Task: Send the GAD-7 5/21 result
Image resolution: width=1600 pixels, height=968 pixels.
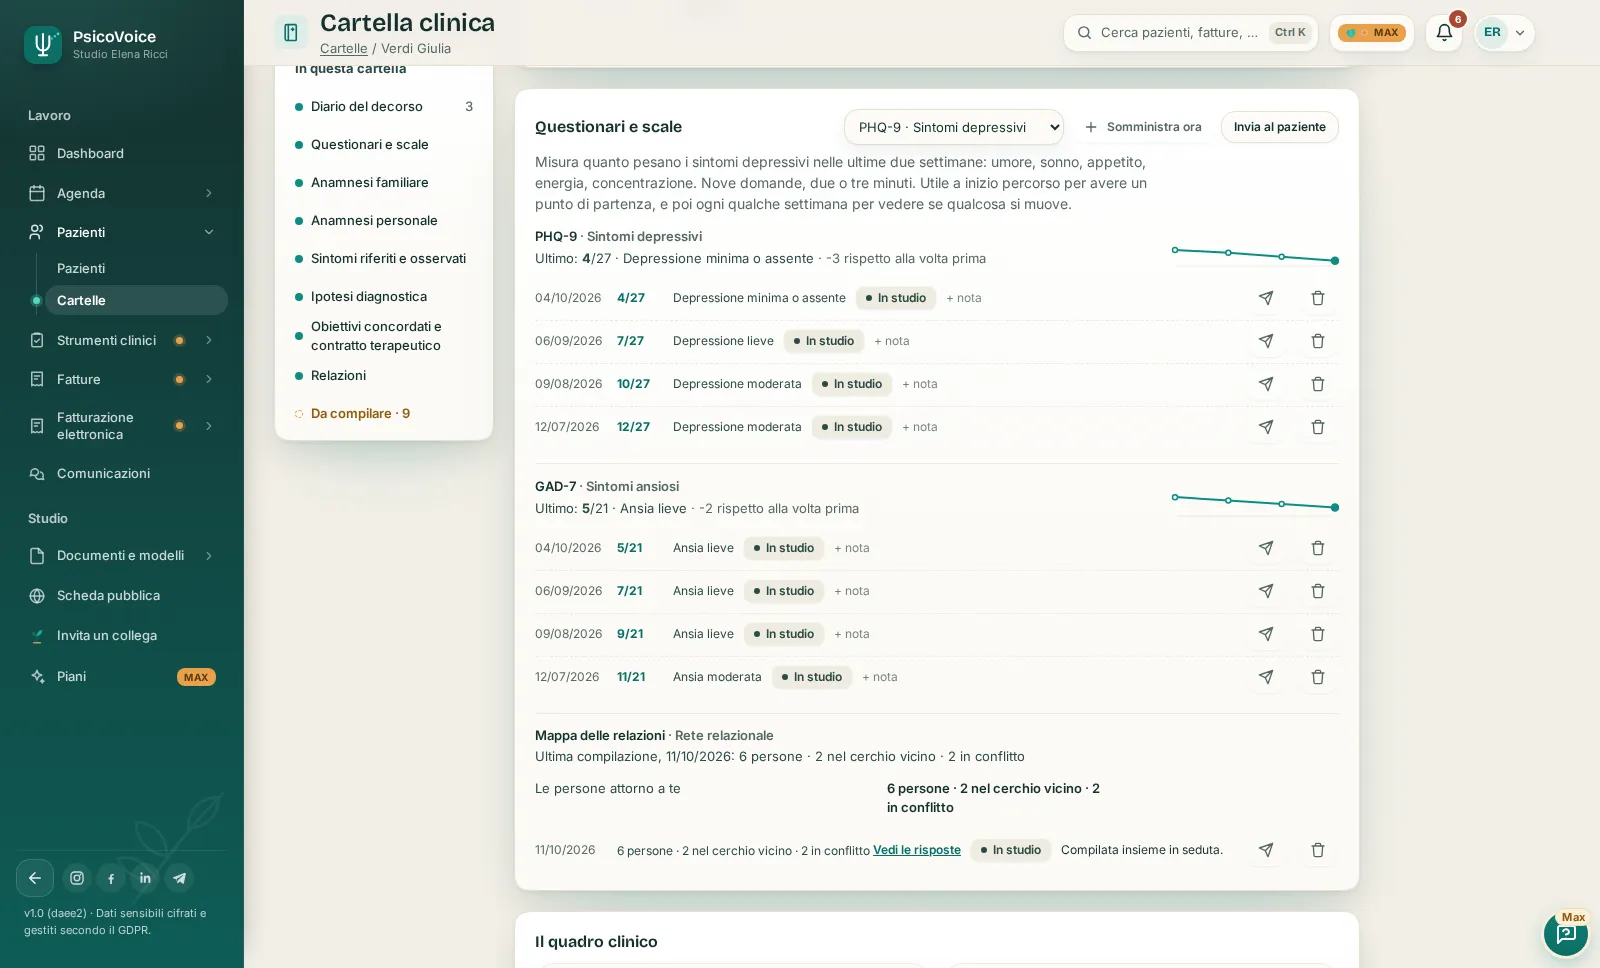Action: 1266,548
